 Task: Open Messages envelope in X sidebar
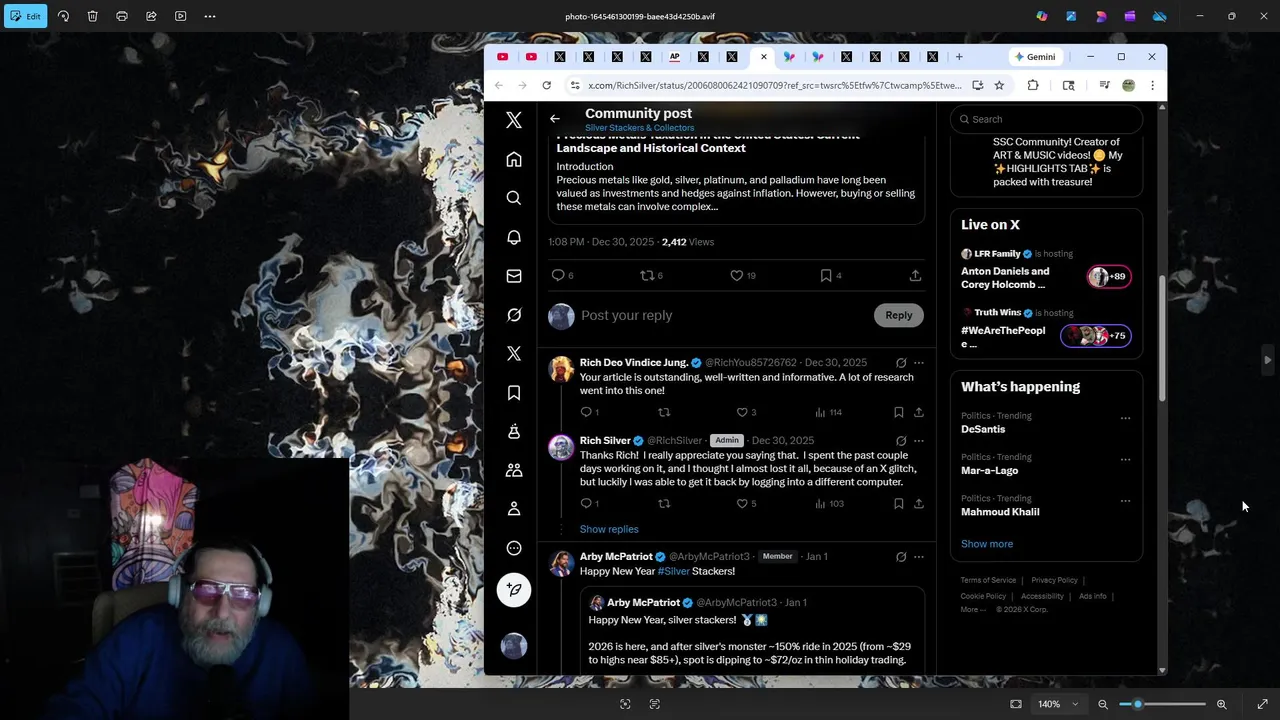514,276
